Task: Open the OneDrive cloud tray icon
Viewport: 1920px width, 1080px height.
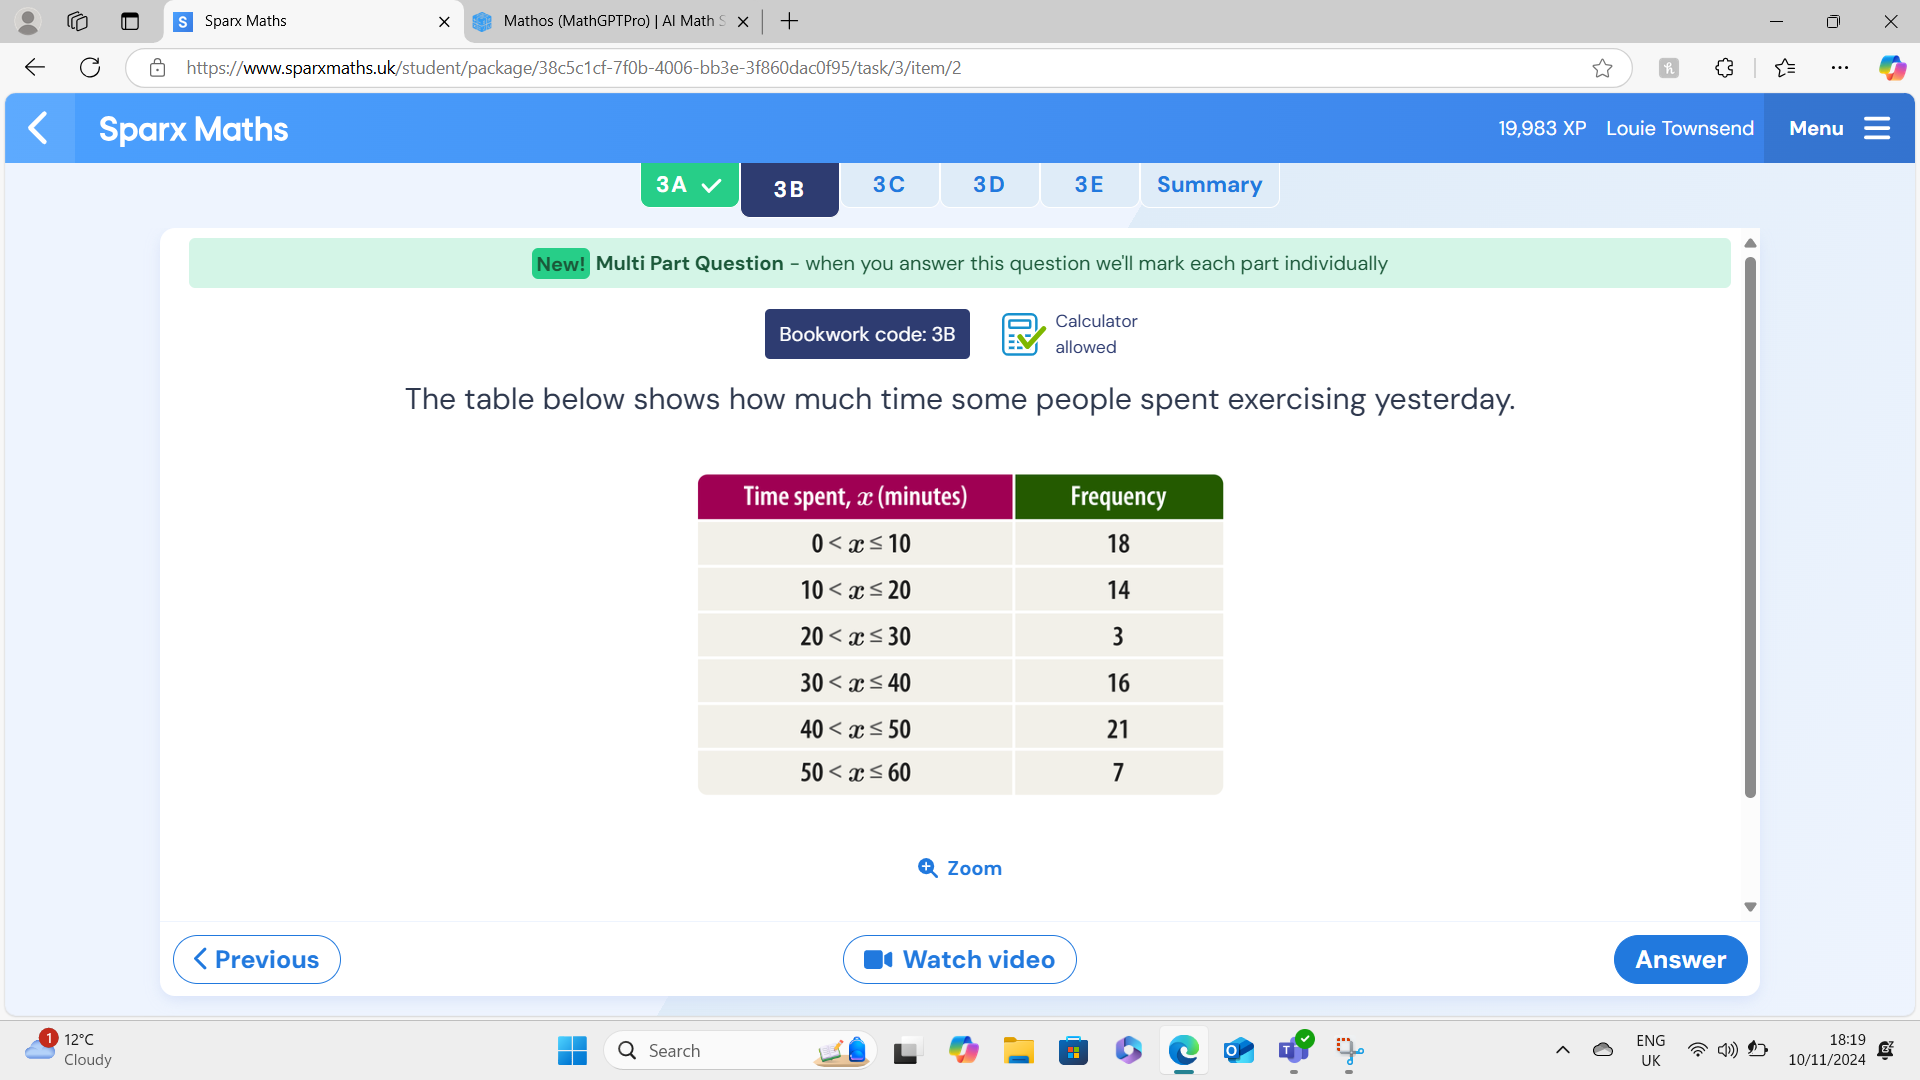Action: 1602,1050
